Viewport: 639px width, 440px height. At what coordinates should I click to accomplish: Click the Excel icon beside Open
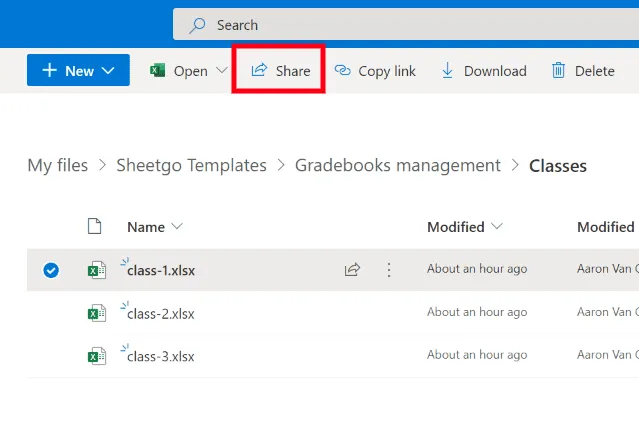pos(157,71)
